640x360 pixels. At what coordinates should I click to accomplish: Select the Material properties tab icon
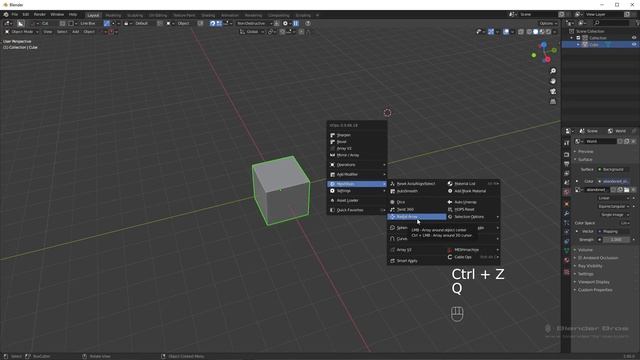point(567,260)
